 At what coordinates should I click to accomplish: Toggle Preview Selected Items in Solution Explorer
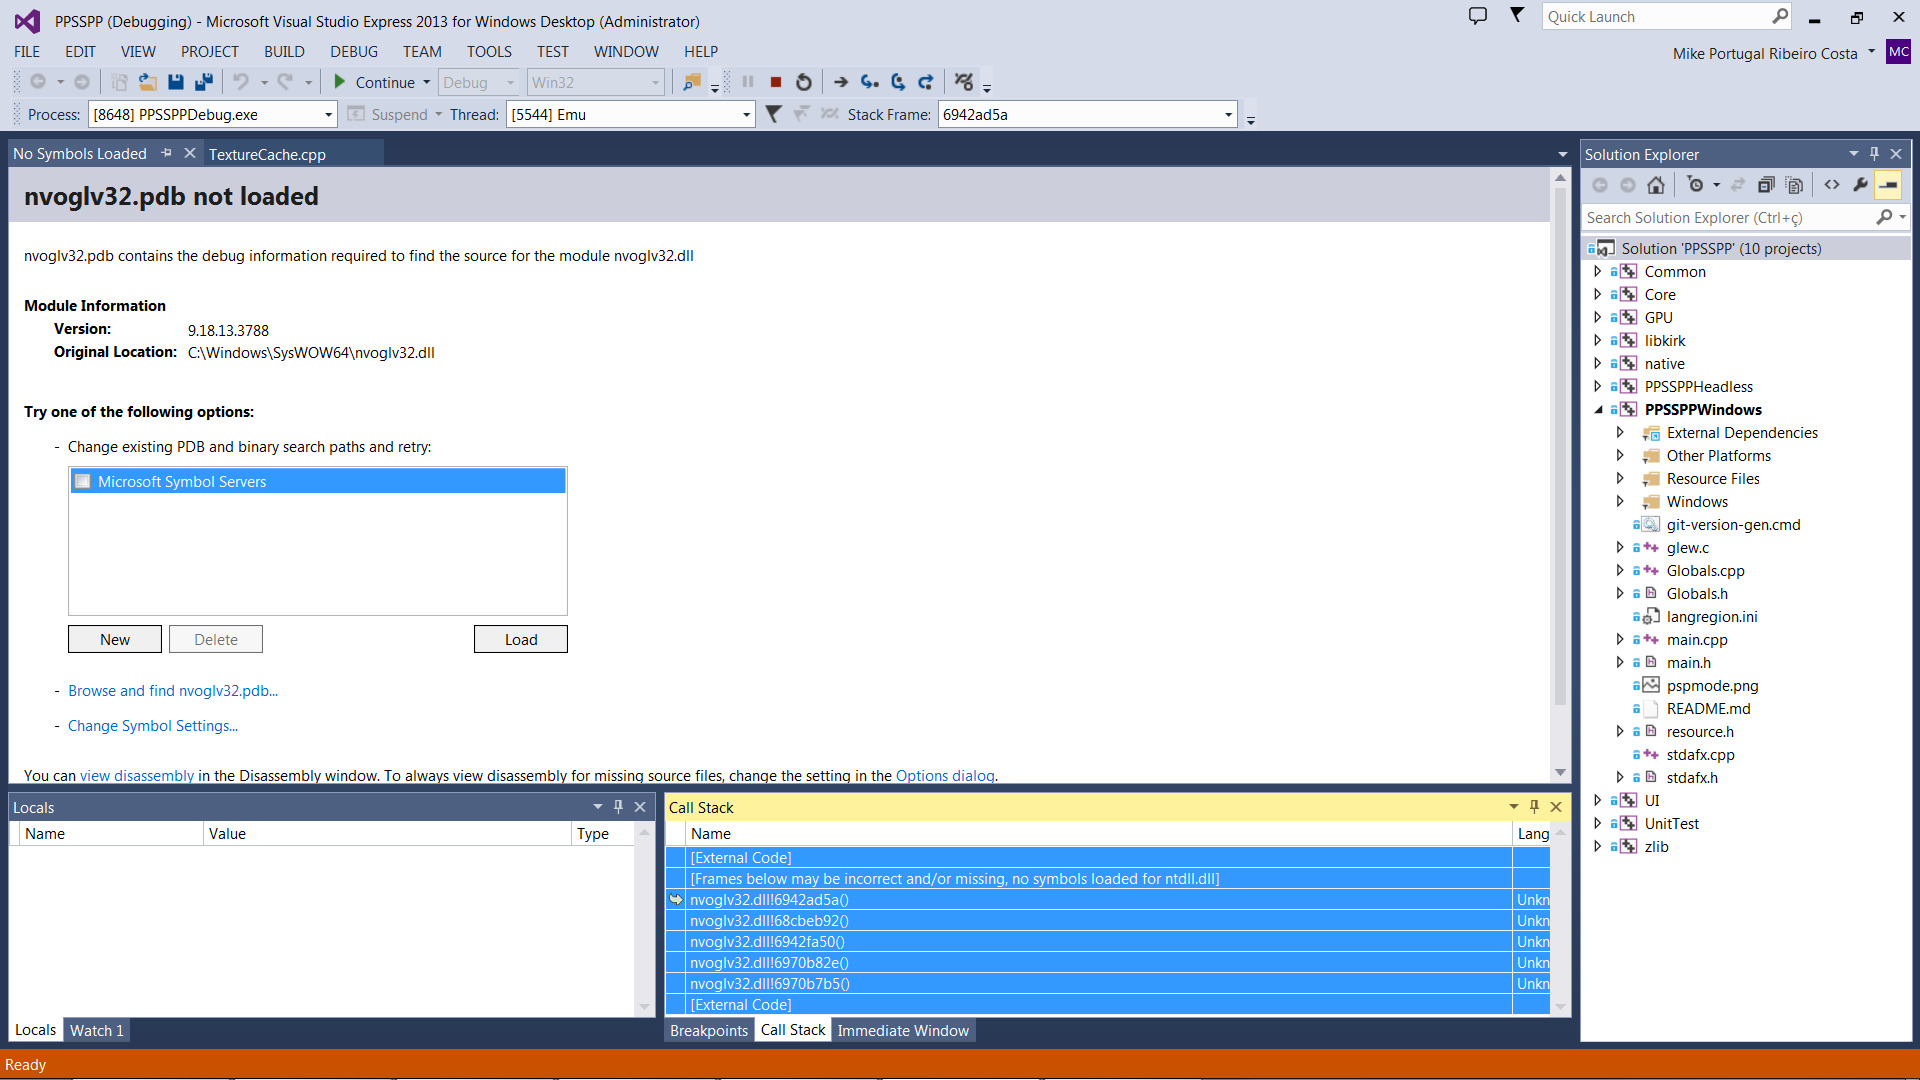click(x=1888, y=185)
